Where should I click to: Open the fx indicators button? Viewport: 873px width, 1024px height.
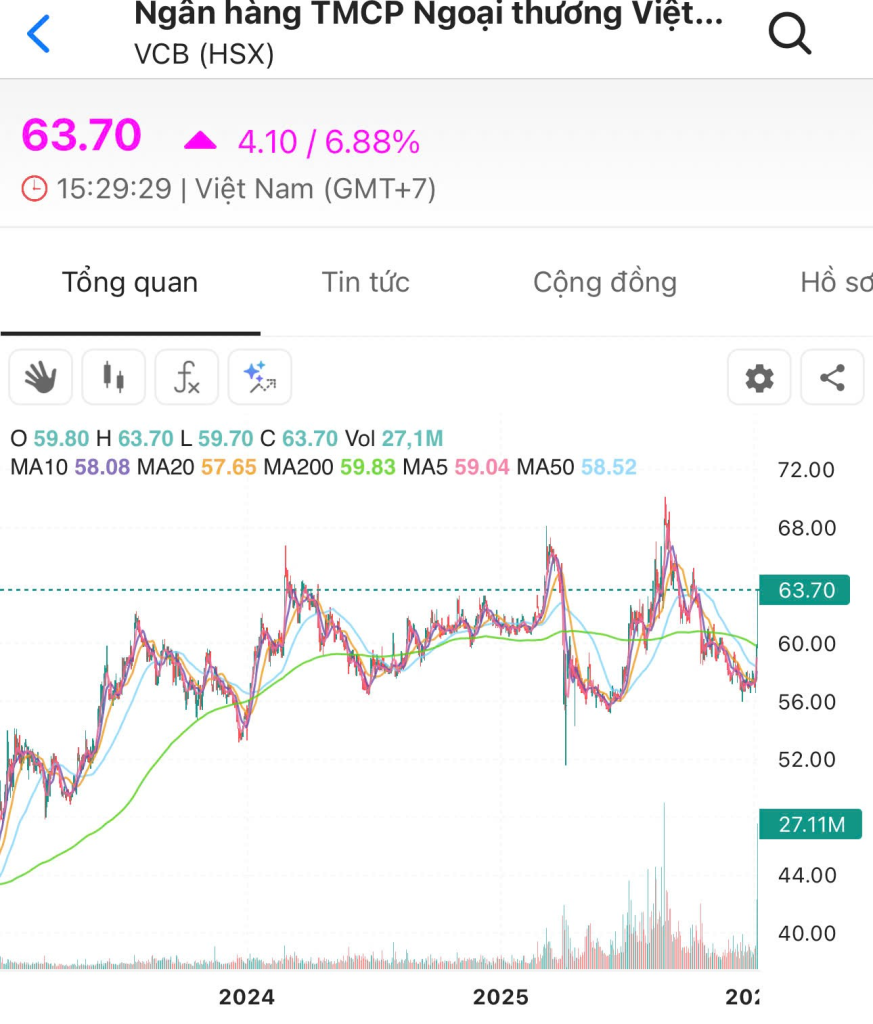[x=187, y=377]
